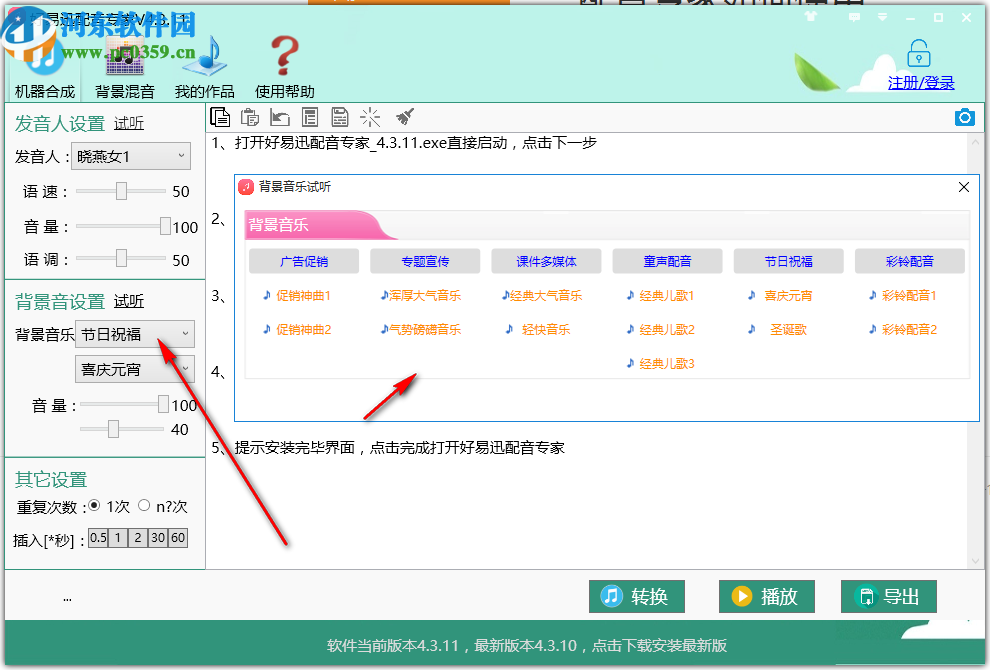Click 试听 next to 发音人设置
Screen dimensions: 990x670
[x=129, y=123]
